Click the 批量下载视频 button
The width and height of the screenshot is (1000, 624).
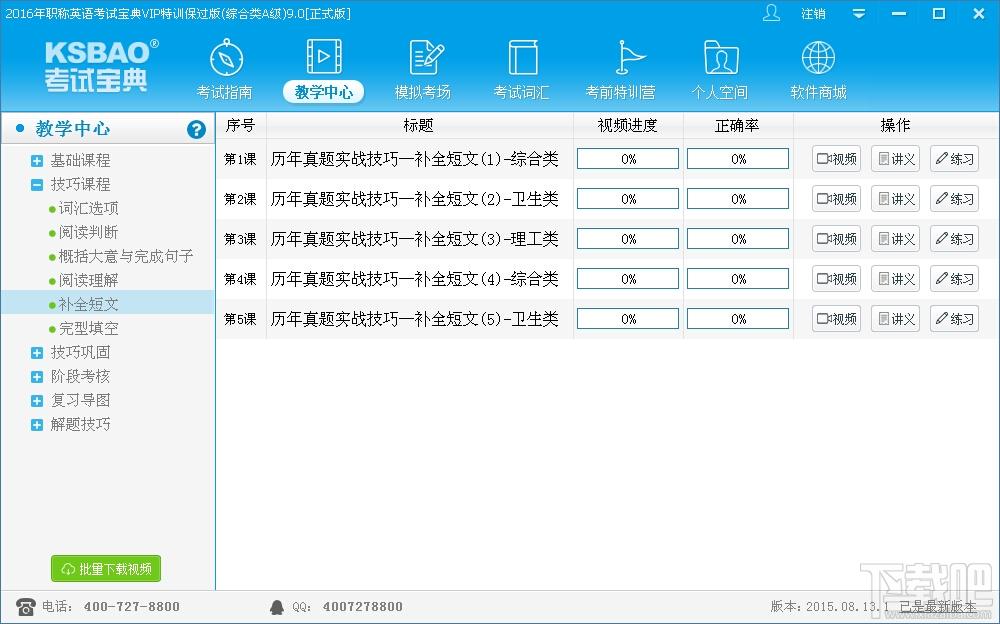(106, 568)
